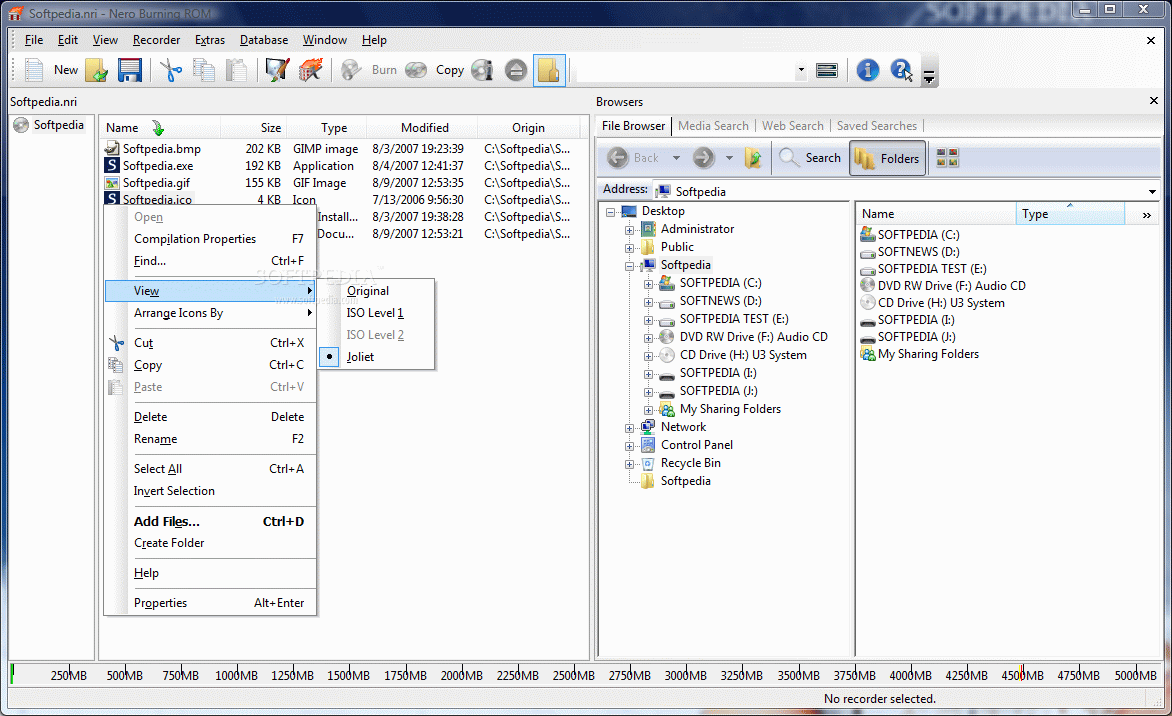Image resolution: width=1172 pixels, height=716 pixels.
Task: Click the Search button
Action: pyautogui.click(x=810, y=157)
